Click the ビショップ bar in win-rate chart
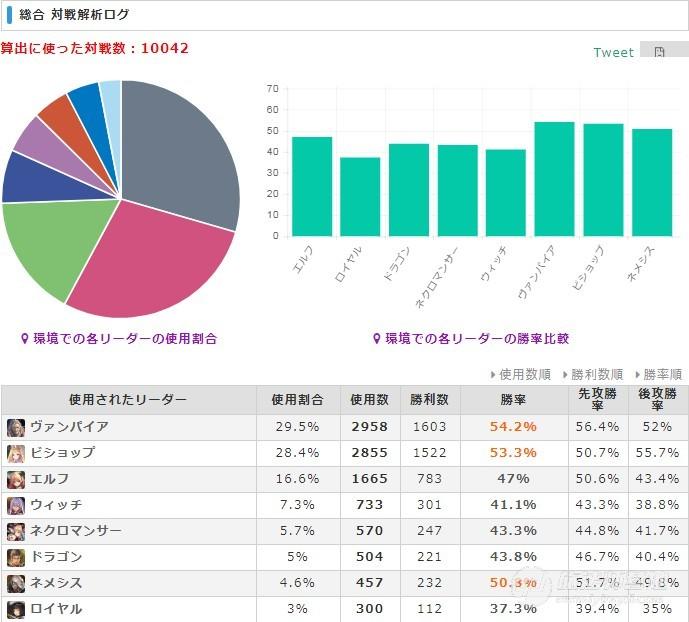Viewport: 689px width, 622px height. (603, 180)
